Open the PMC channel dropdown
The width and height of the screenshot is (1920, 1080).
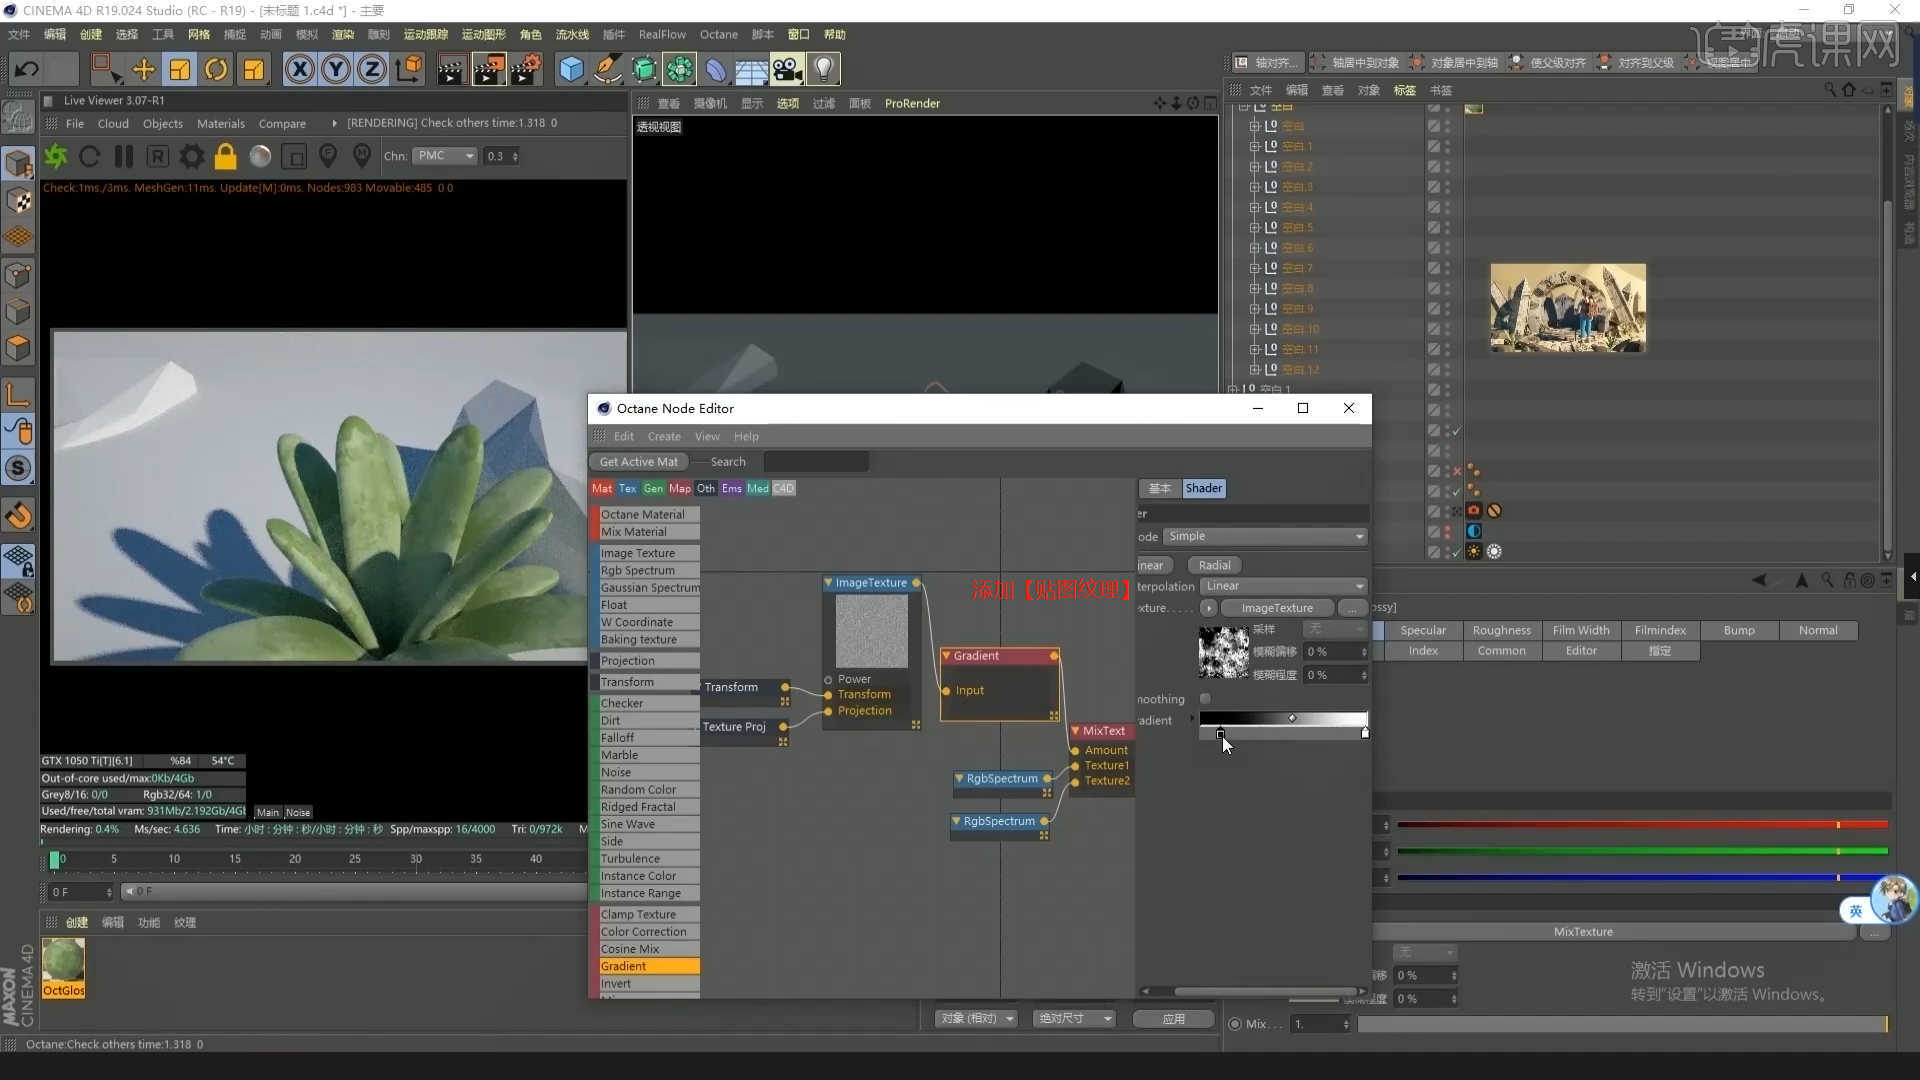click(446, 156)
